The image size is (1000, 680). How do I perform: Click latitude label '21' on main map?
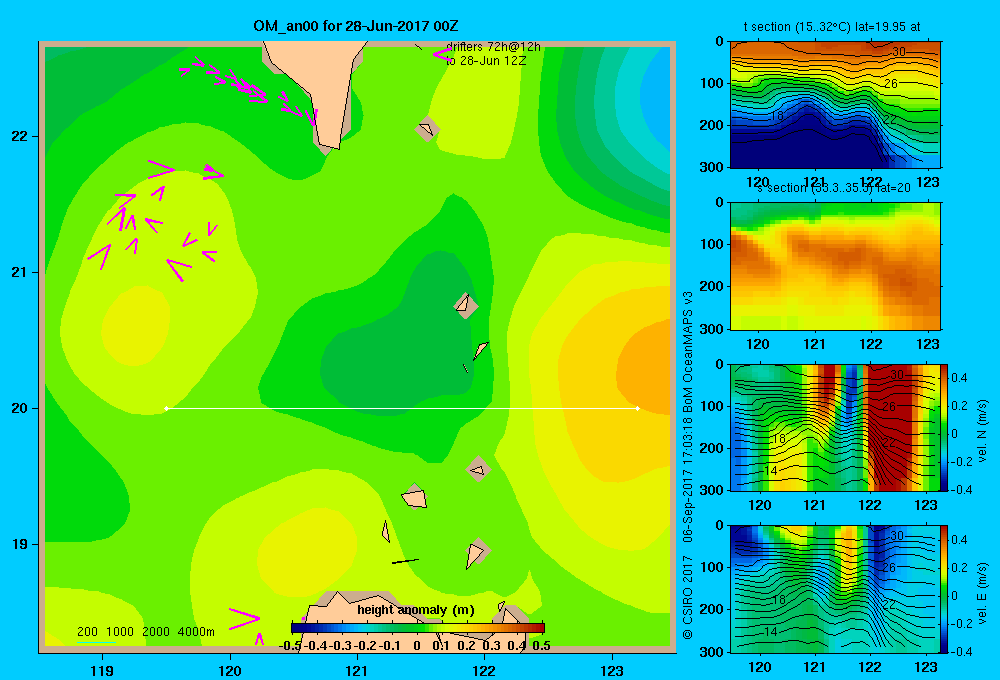tap(20, 272)
